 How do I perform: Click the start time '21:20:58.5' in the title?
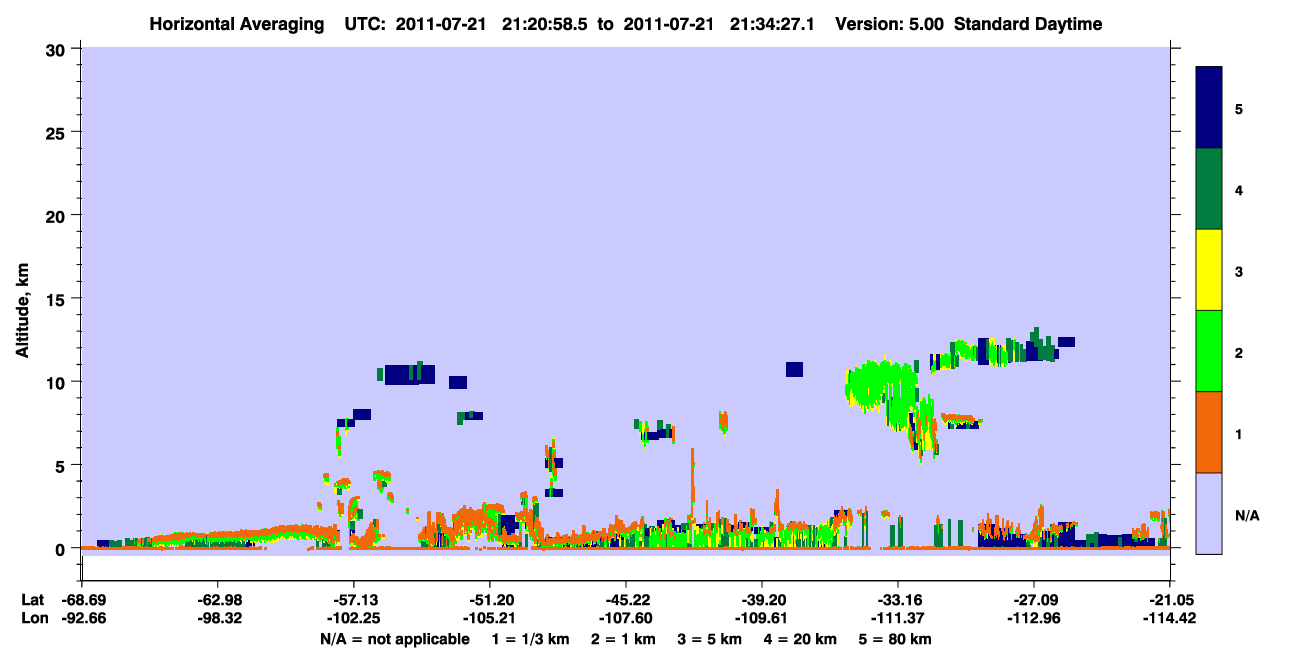pos(547,24)
